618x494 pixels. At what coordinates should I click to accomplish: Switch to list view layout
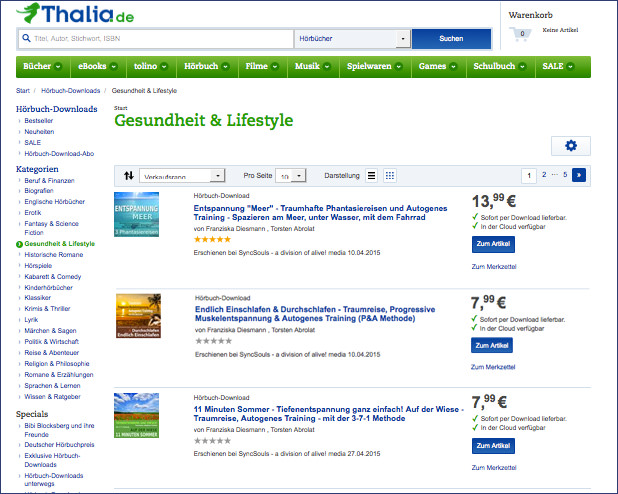click(x=371, y=175)
